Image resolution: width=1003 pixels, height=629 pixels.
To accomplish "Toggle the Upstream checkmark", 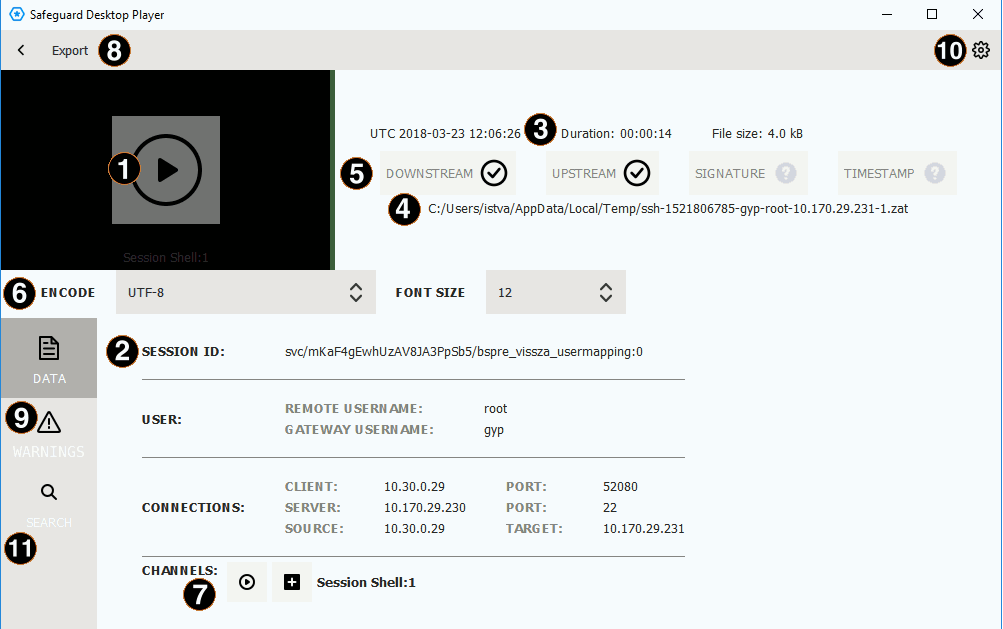I will pyautogui.click(x=637, y=173).
